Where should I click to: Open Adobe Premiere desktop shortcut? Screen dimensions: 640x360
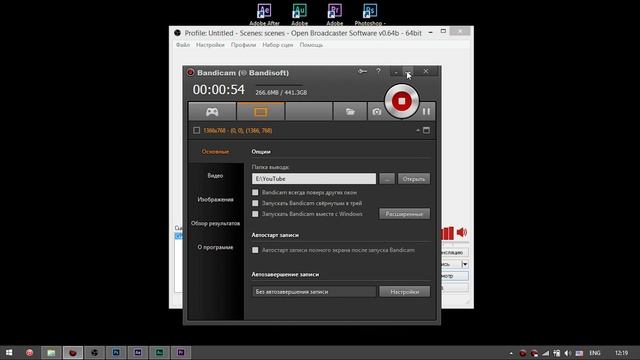click(x=335, y=14)
